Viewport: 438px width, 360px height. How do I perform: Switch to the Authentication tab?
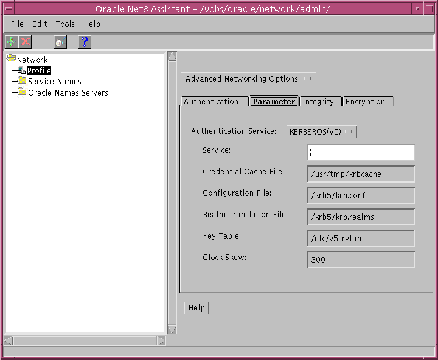coord(215,101)
